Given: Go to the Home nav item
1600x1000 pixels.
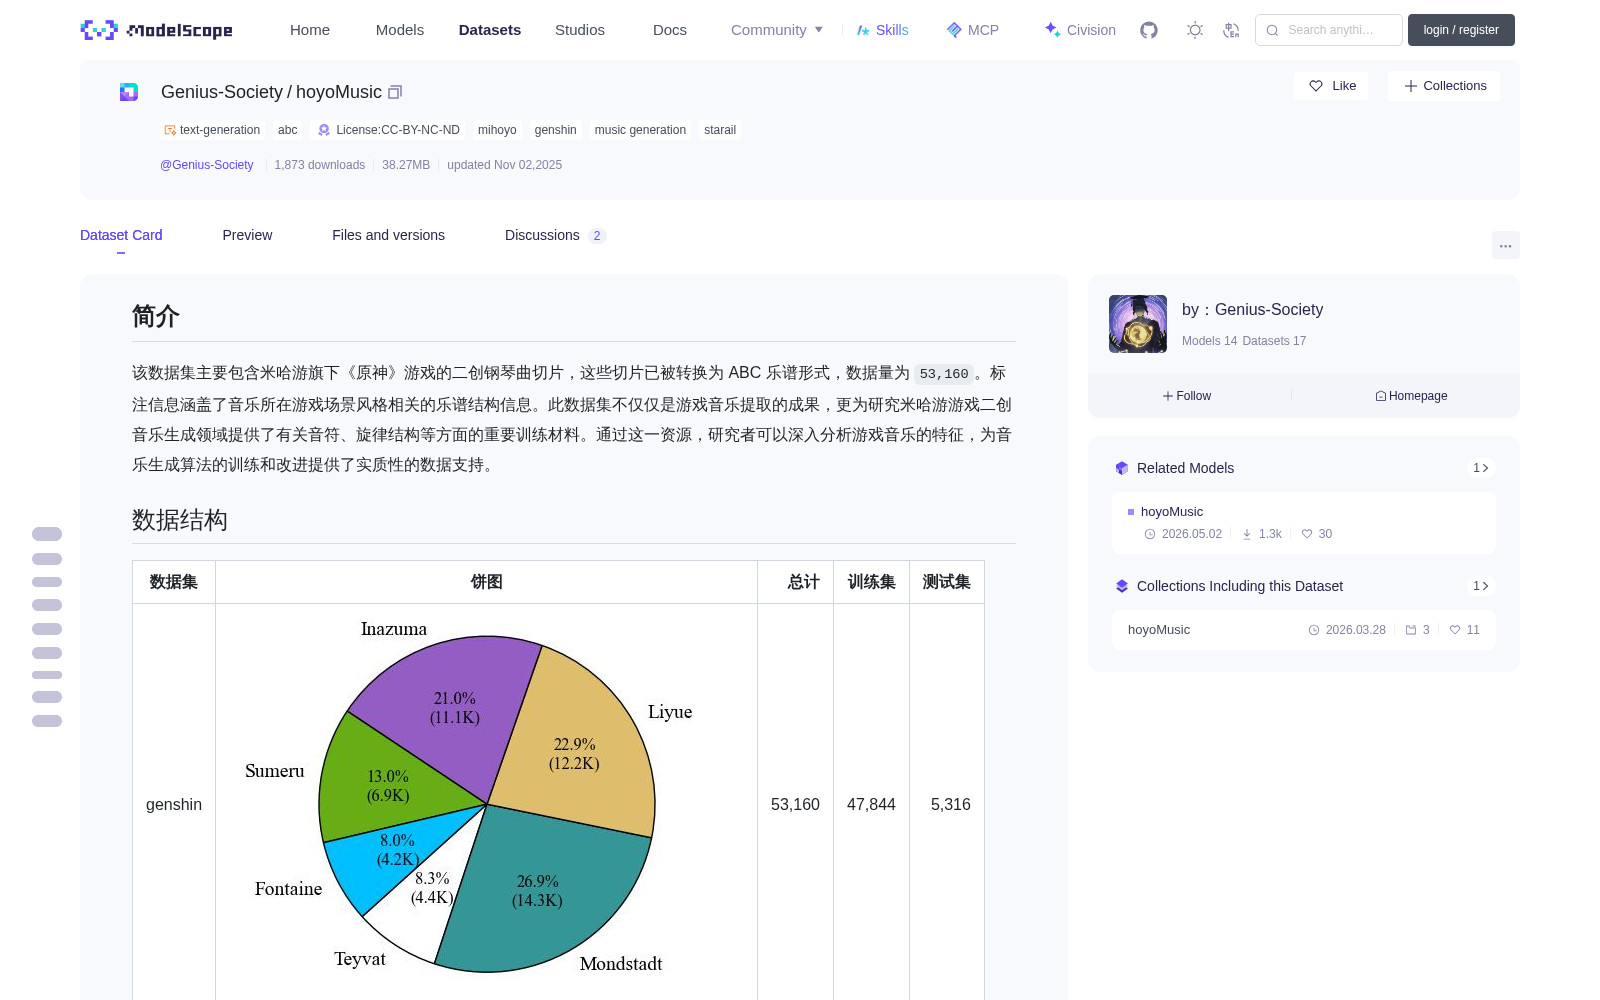Looking at the screenshot, I should (310, 30).
